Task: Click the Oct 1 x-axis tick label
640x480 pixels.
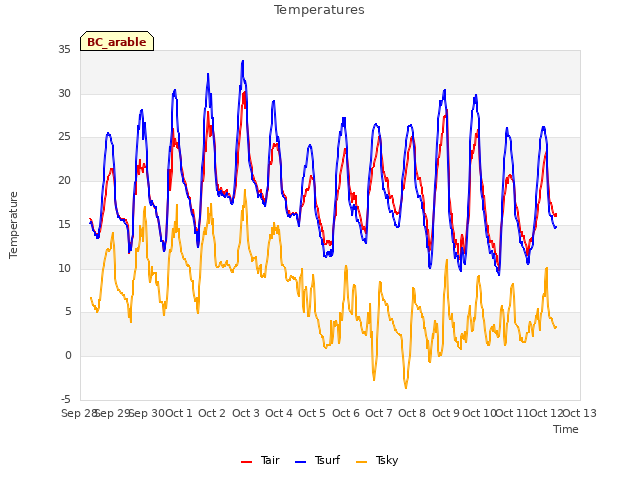Action: 179,413
